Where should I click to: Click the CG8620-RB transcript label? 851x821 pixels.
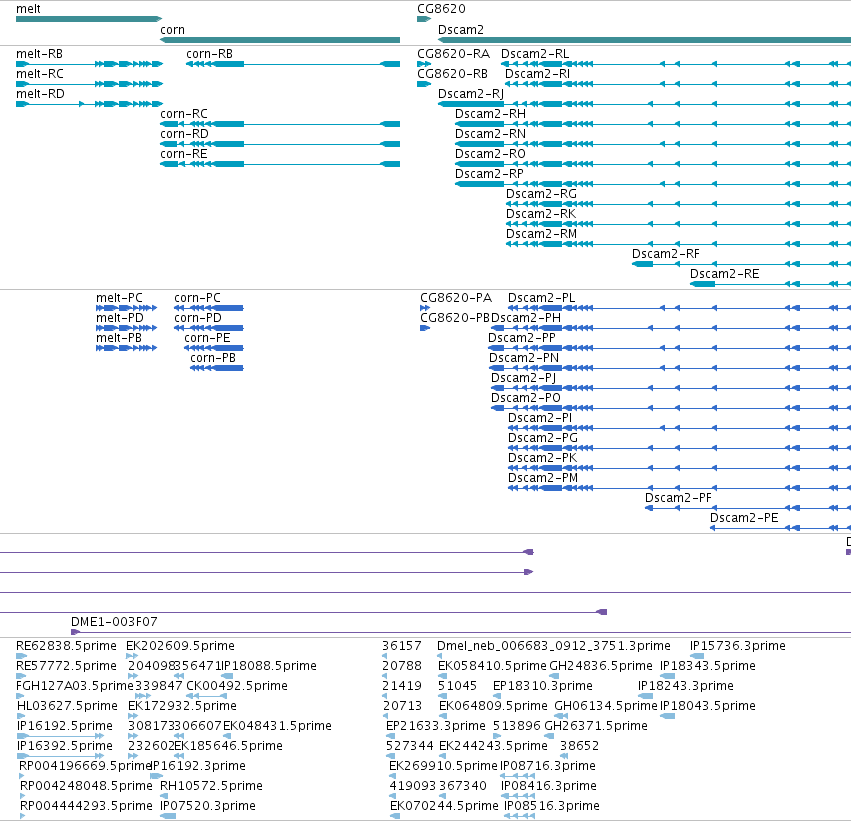pos(453,74)
